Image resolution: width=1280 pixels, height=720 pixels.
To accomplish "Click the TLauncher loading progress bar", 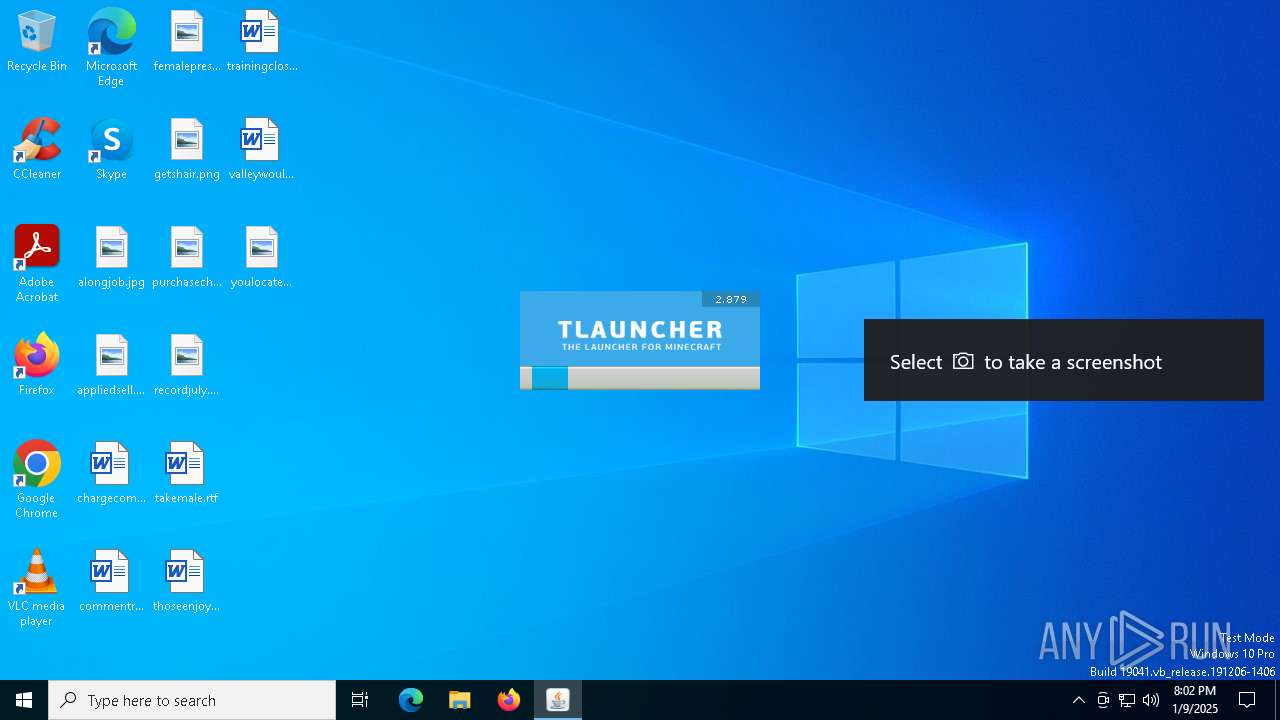I will pyautogui.click(x=640, y=378).
